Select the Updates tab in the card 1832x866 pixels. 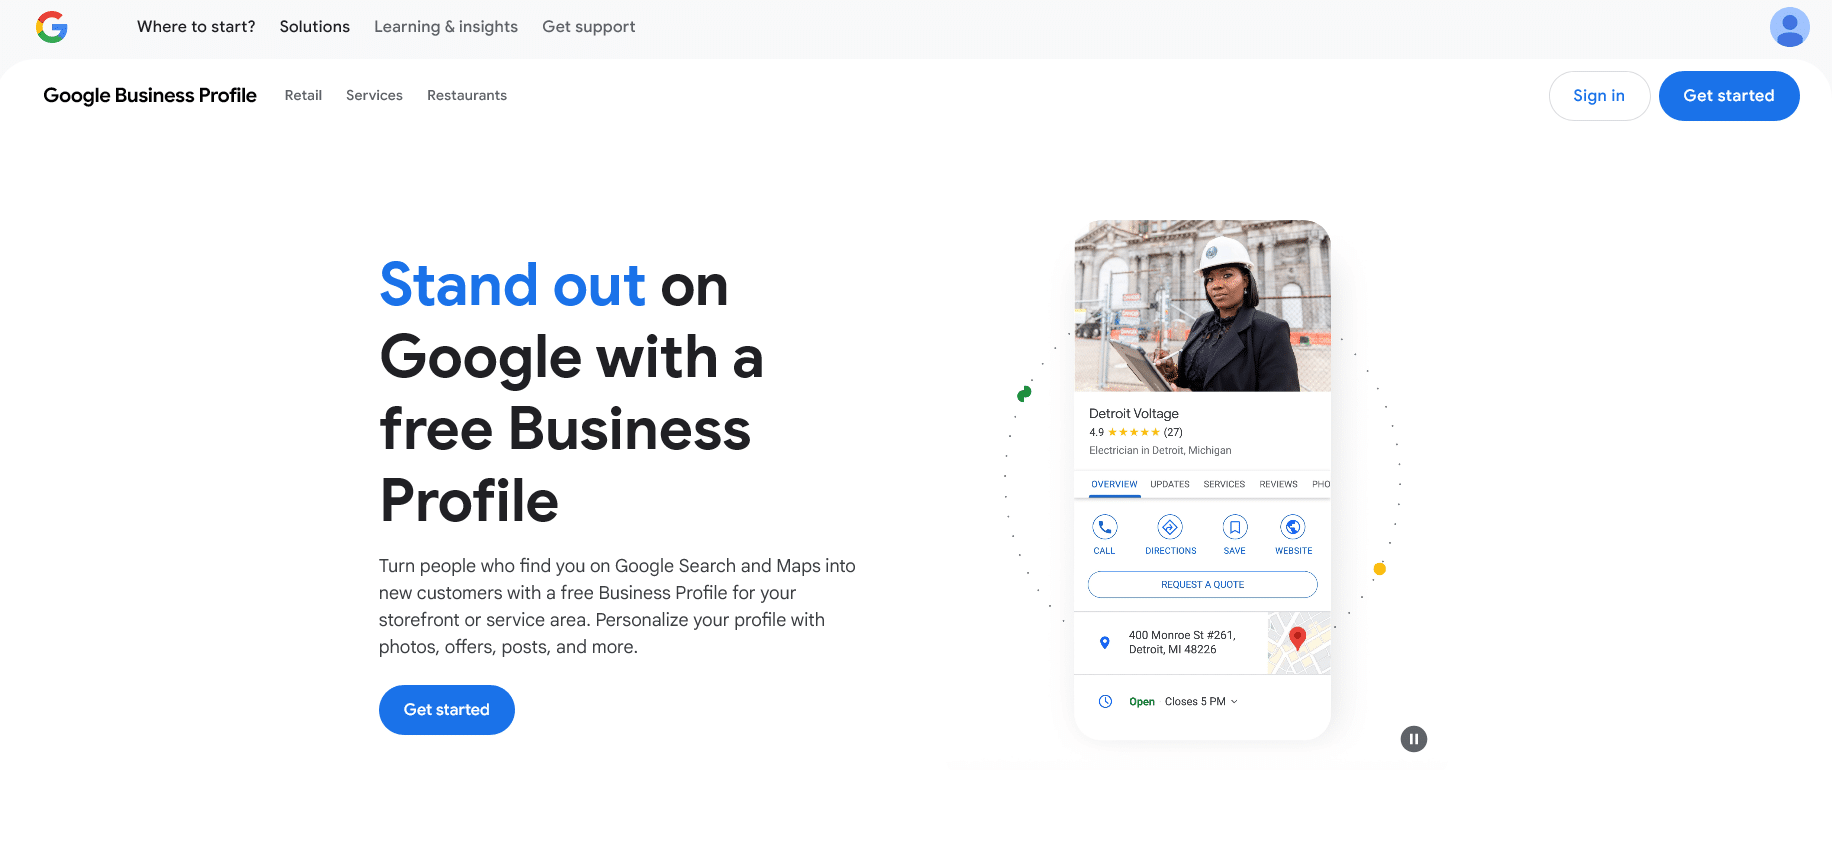pos(1170,484)
